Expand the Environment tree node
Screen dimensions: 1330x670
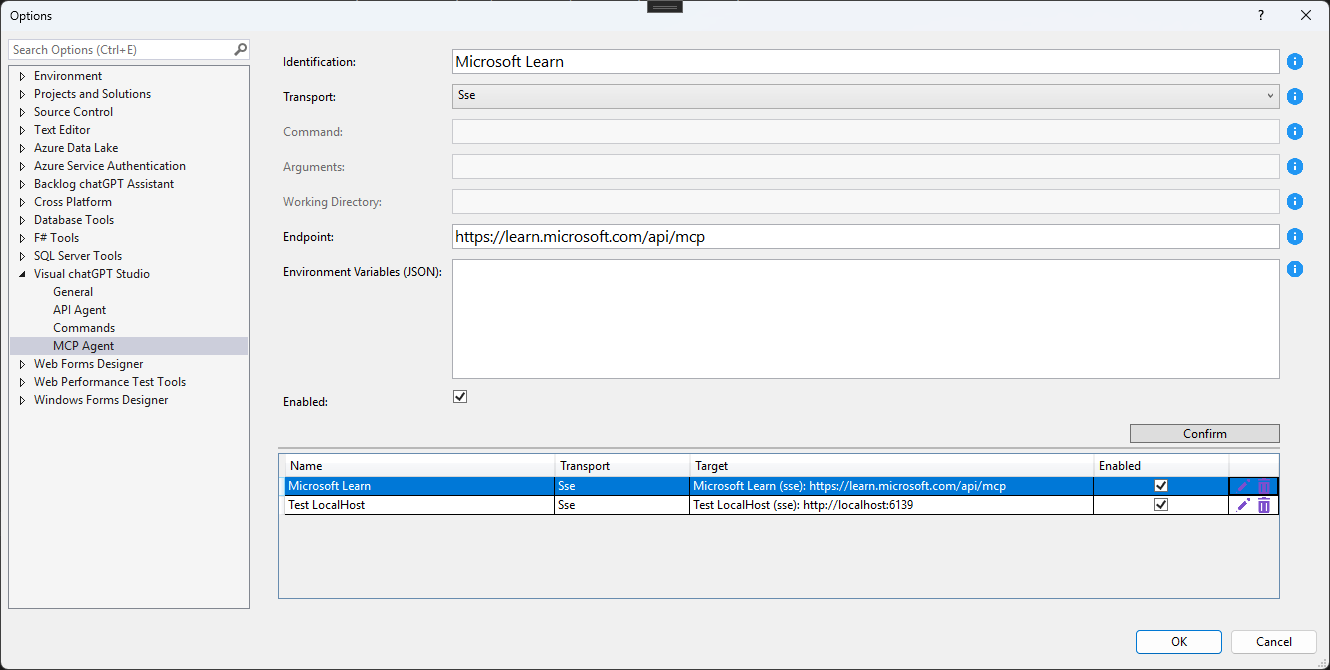pyautogui.click(x=22, y=76)
